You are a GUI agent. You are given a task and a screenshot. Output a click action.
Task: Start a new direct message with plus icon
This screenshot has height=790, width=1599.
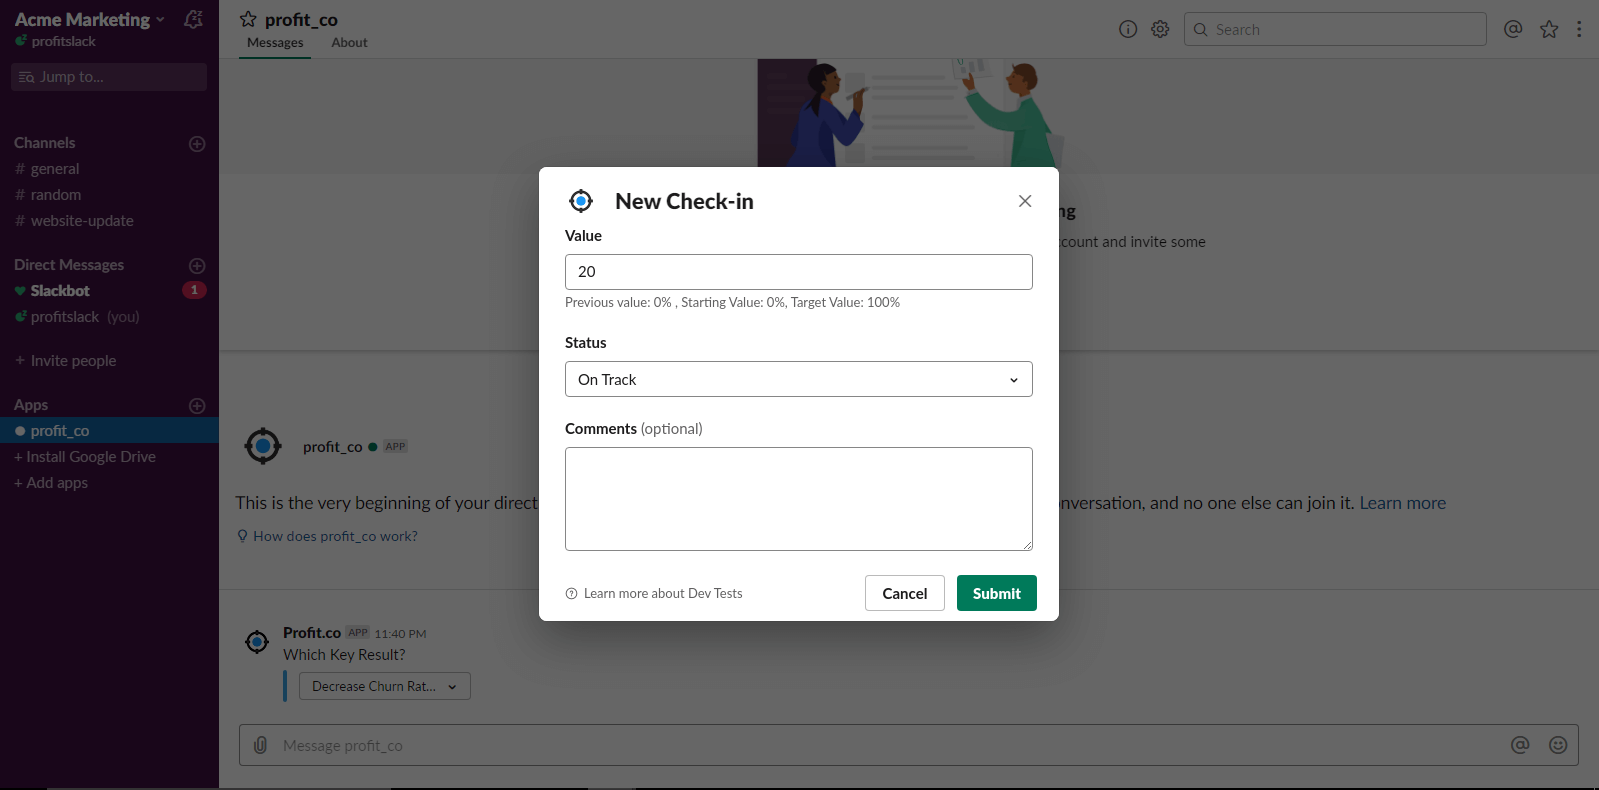pyautogui.click(x=197, y=266)
